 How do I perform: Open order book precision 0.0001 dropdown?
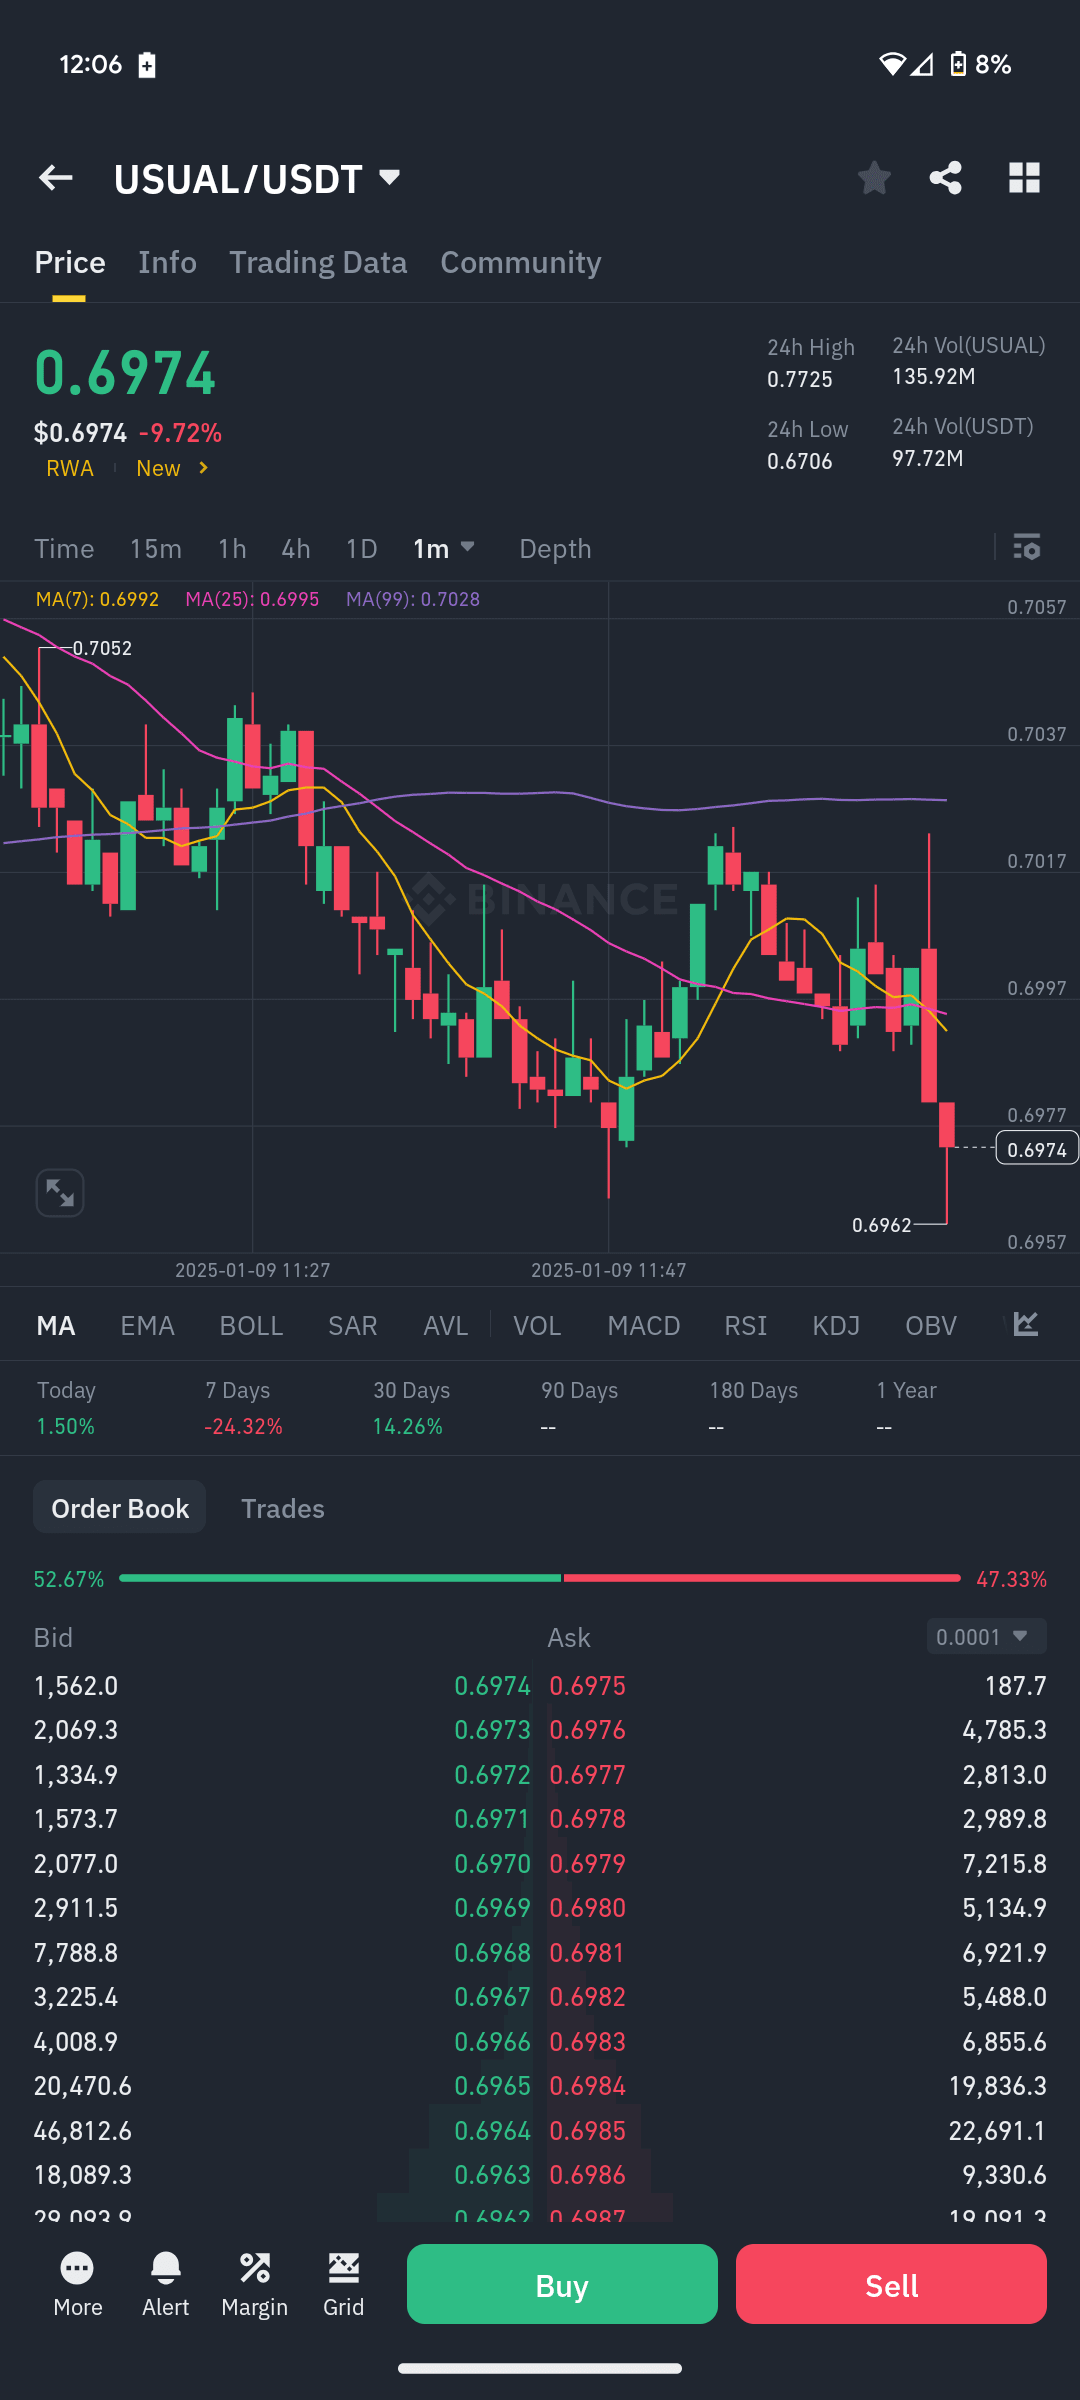point(986,1636)
